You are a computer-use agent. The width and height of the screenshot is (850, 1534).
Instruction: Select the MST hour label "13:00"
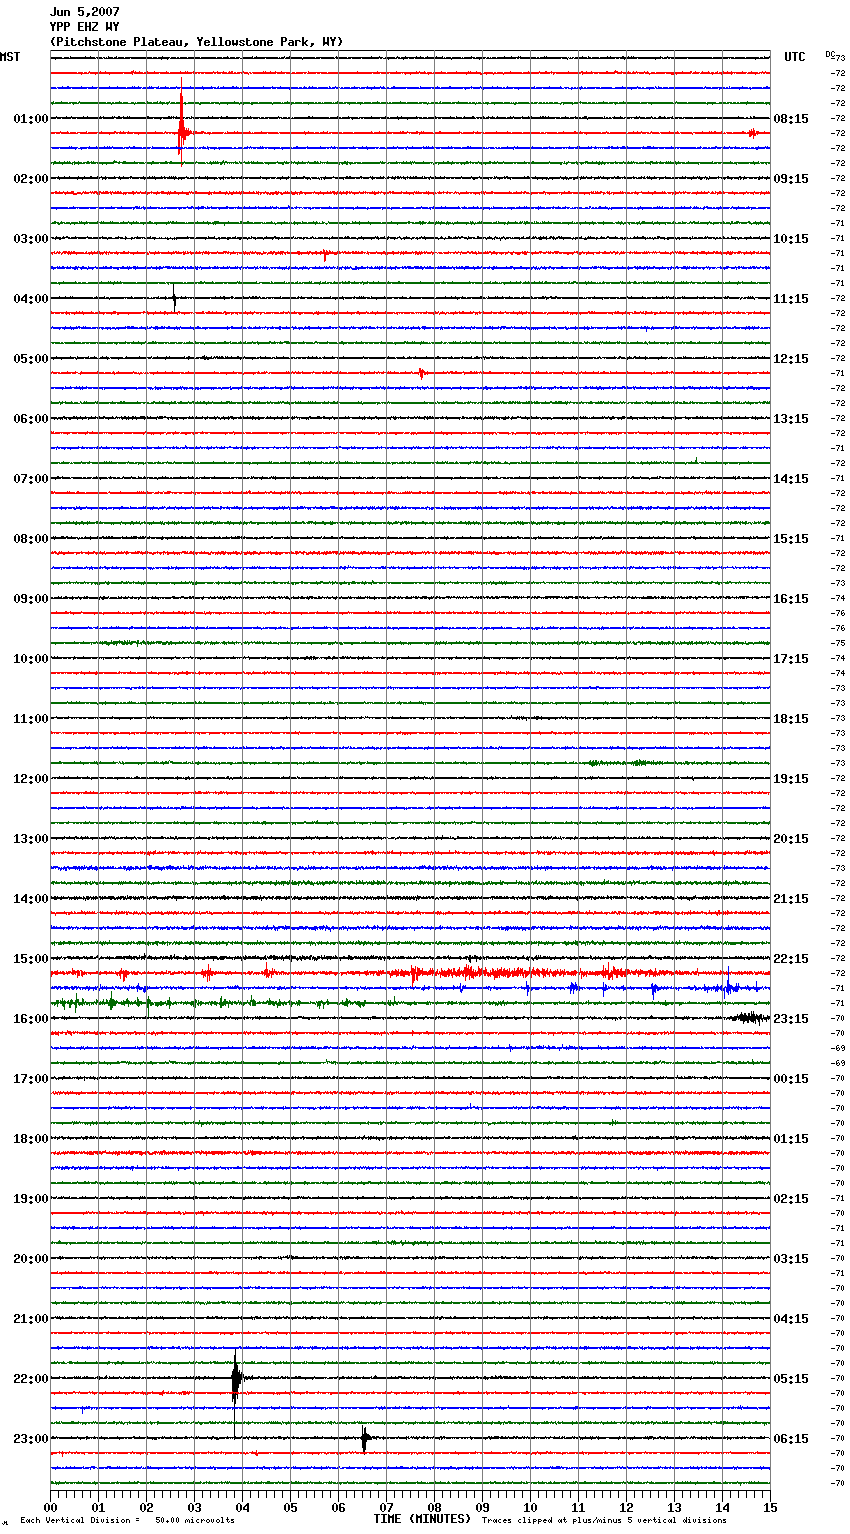pyautogui.click(x=30, y=838)
